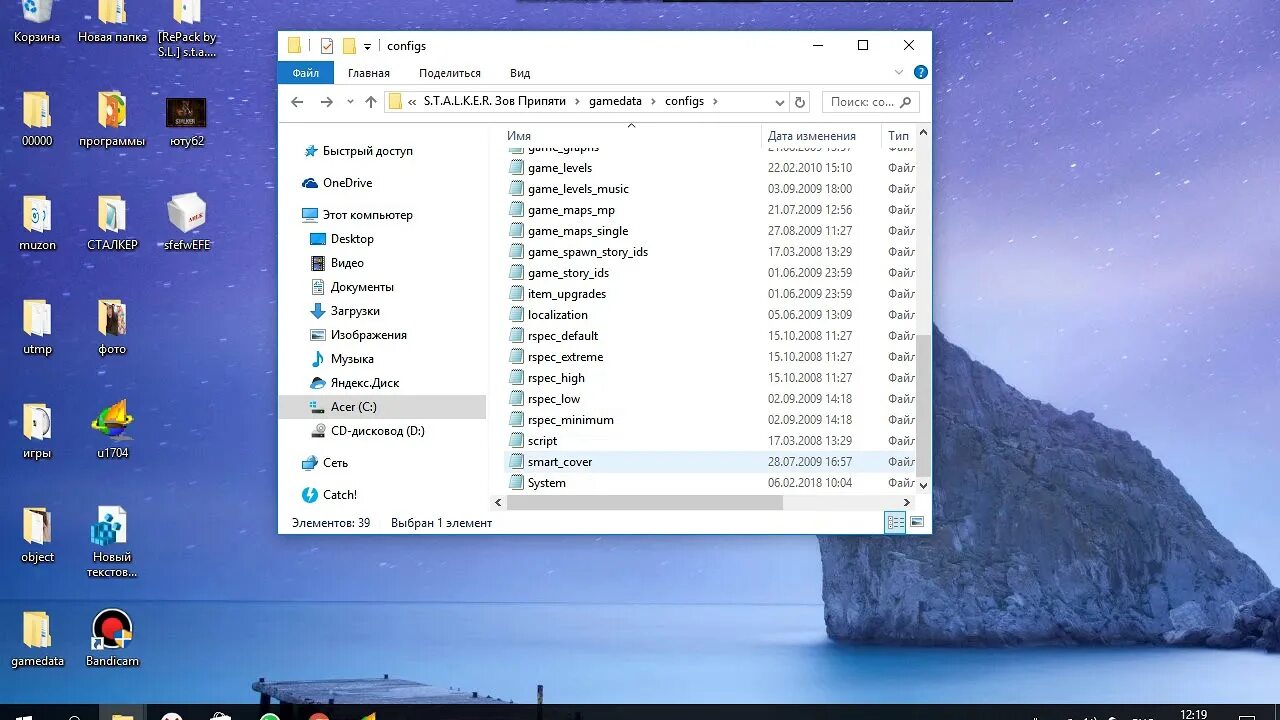
Task: Select игры desktop folder
Action: pos(37,431)
